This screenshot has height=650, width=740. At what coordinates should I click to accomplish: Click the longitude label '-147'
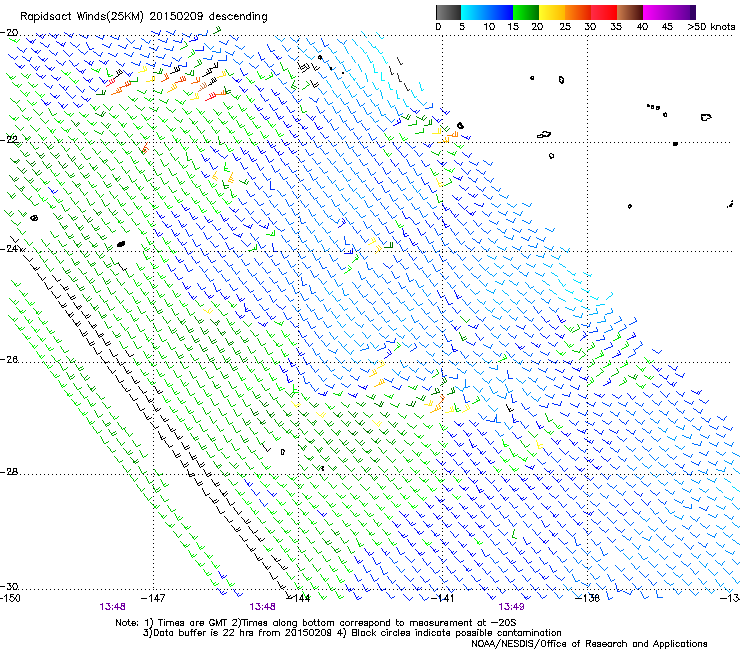pos(153,599)
